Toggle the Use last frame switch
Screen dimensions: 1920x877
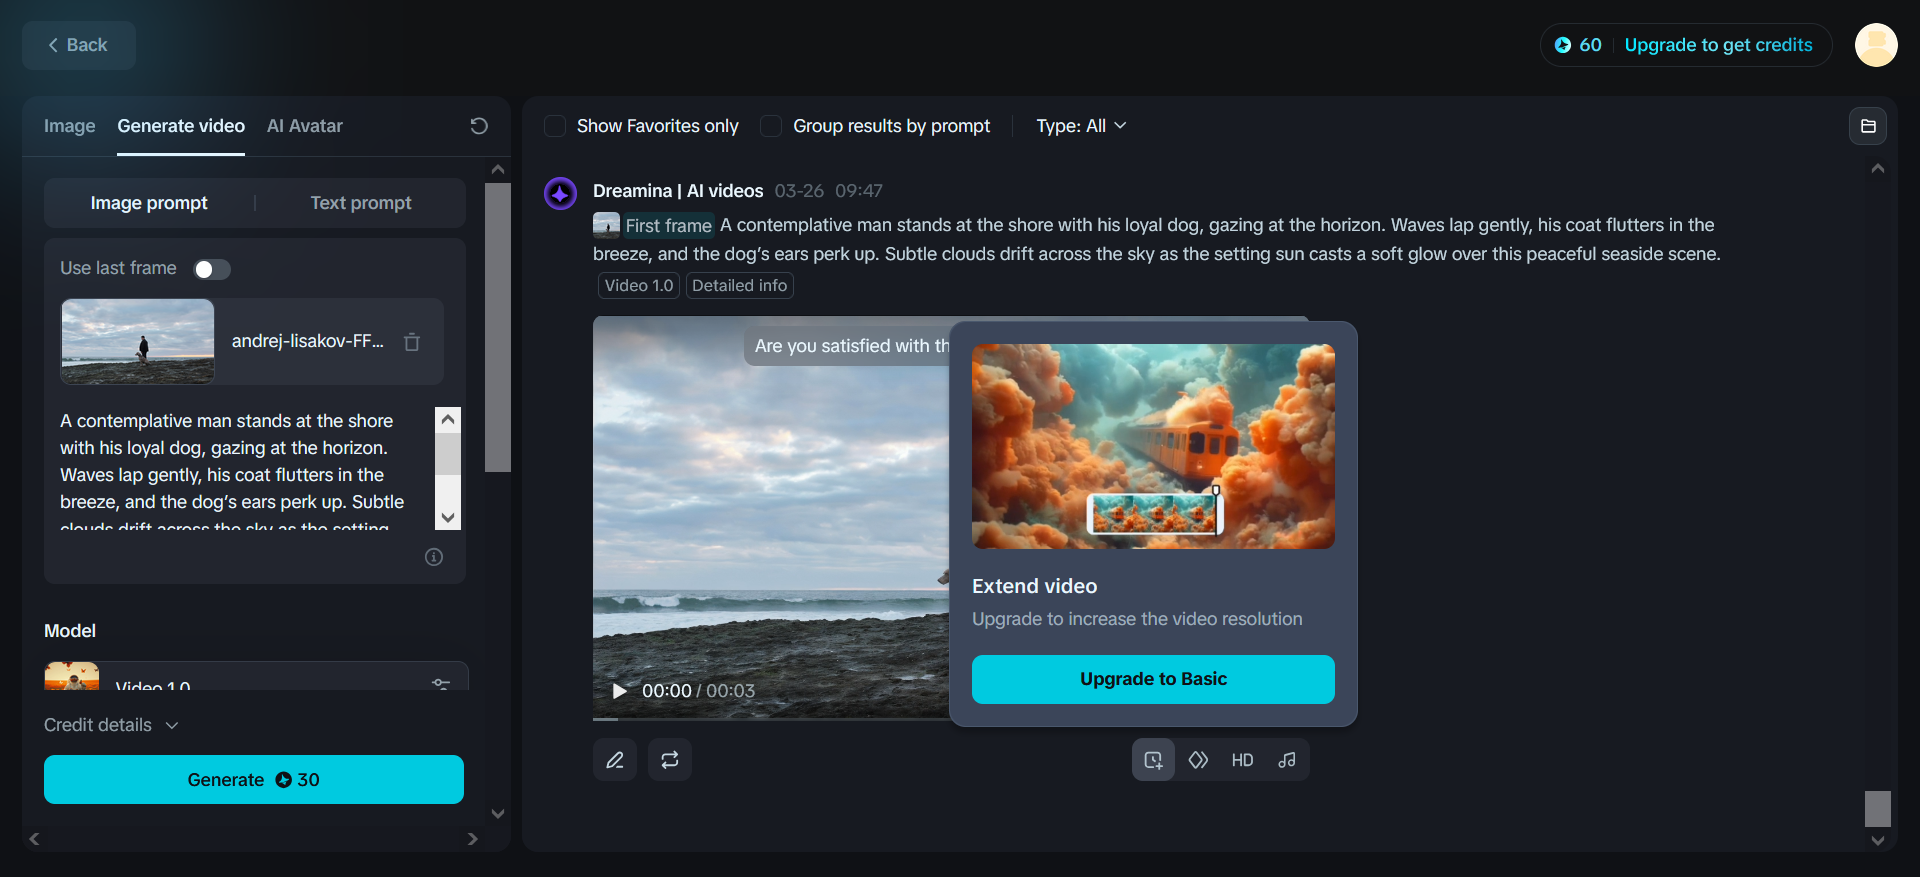pos(212,269)
